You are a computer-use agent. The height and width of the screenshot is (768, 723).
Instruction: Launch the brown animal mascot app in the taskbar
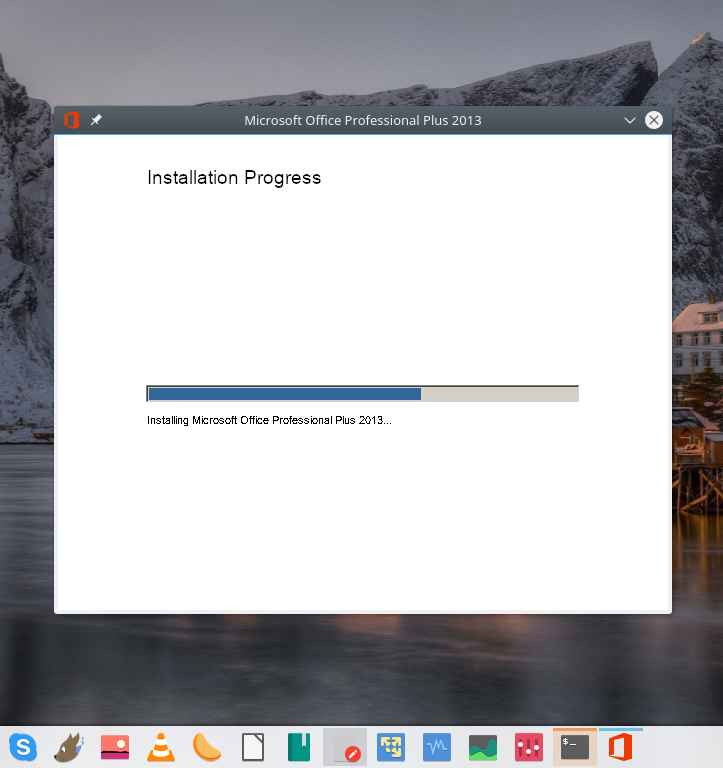pos(69,747)
